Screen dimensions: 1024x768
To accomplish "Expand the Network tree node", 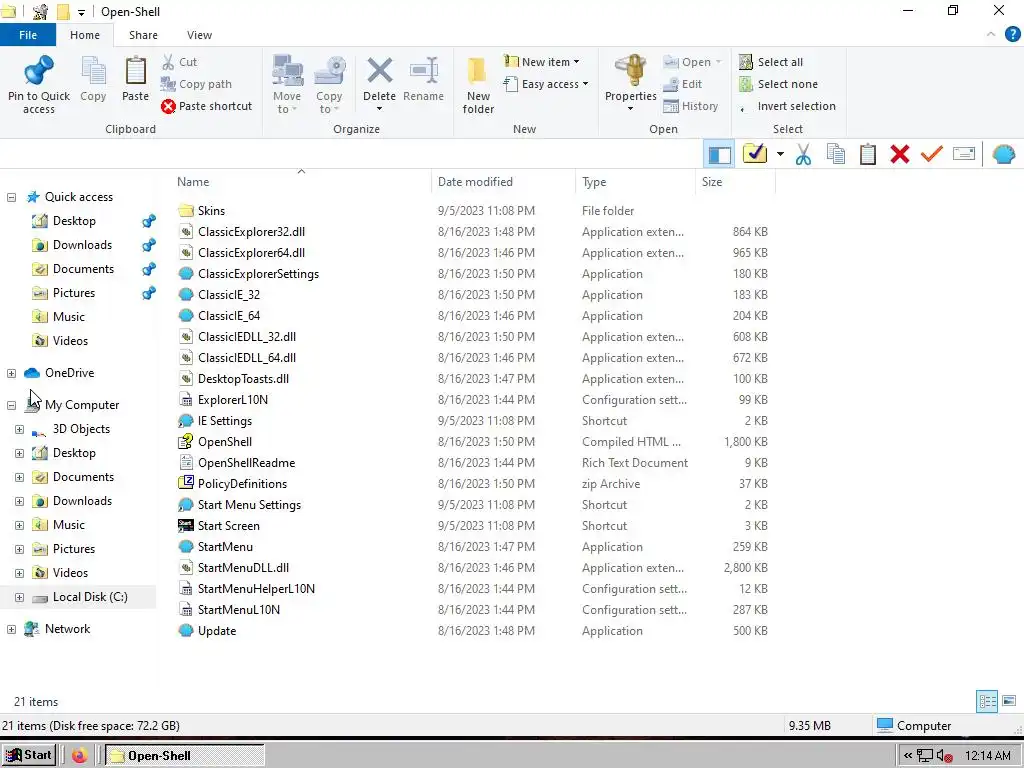I will point(11,629).
